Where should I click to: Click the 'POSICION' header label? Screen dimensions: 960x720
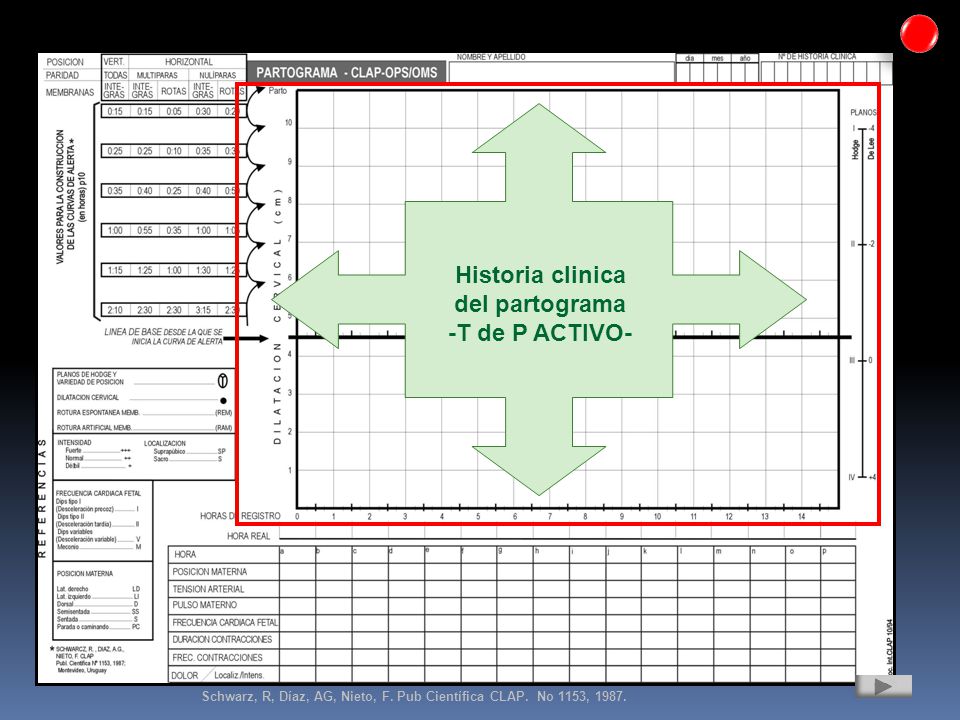tap(65, 62)
